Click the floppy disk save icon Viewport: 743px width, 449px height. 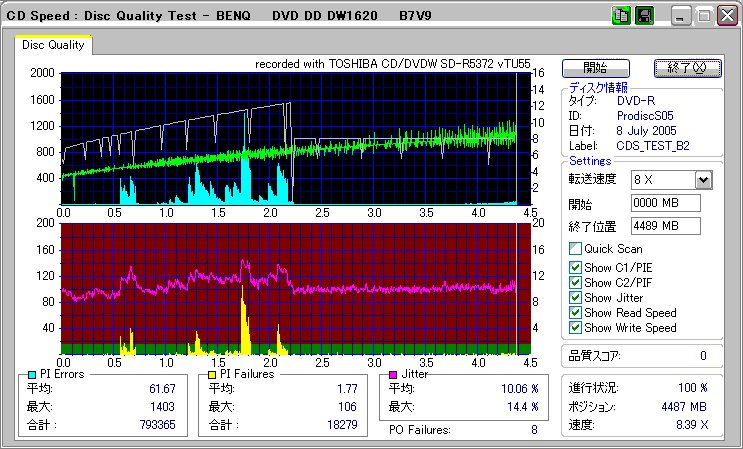[644, 16]
